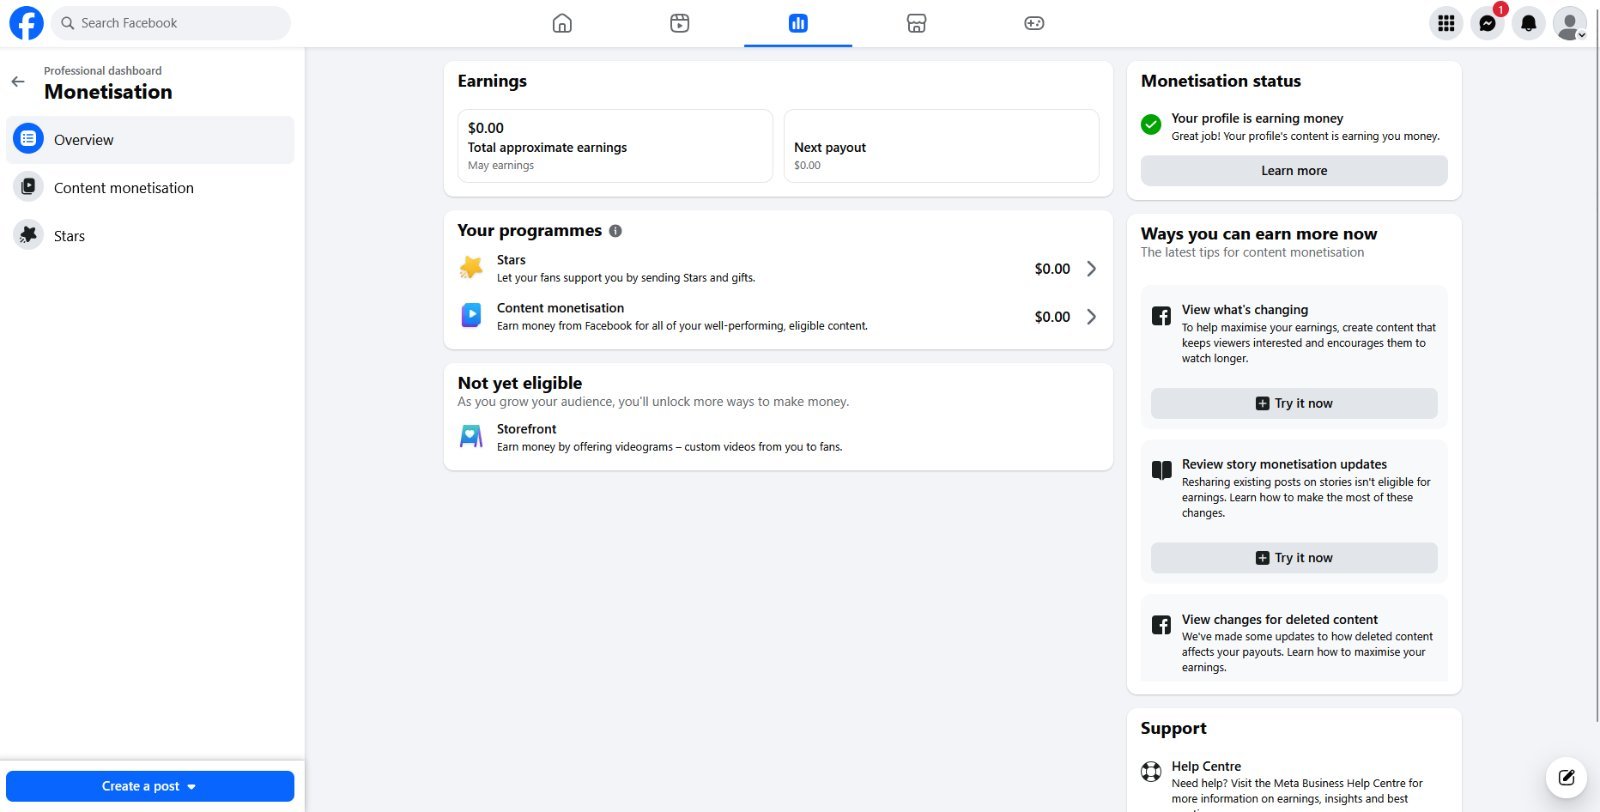Click the Stars programme $0.00 amount
This screenshot has width=1600, height=812.
(x=1052, y=269)
